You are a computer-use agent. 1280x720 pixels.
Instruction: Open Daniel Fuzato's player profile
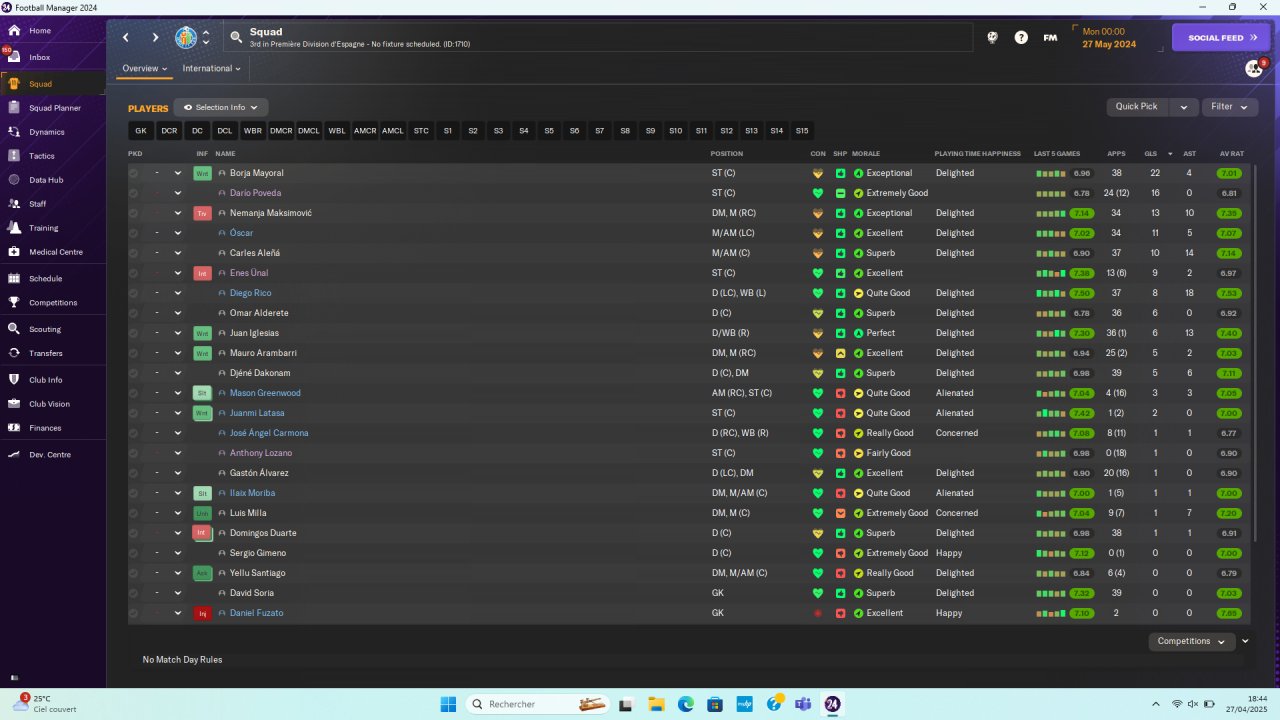click(x=256, y=613)
